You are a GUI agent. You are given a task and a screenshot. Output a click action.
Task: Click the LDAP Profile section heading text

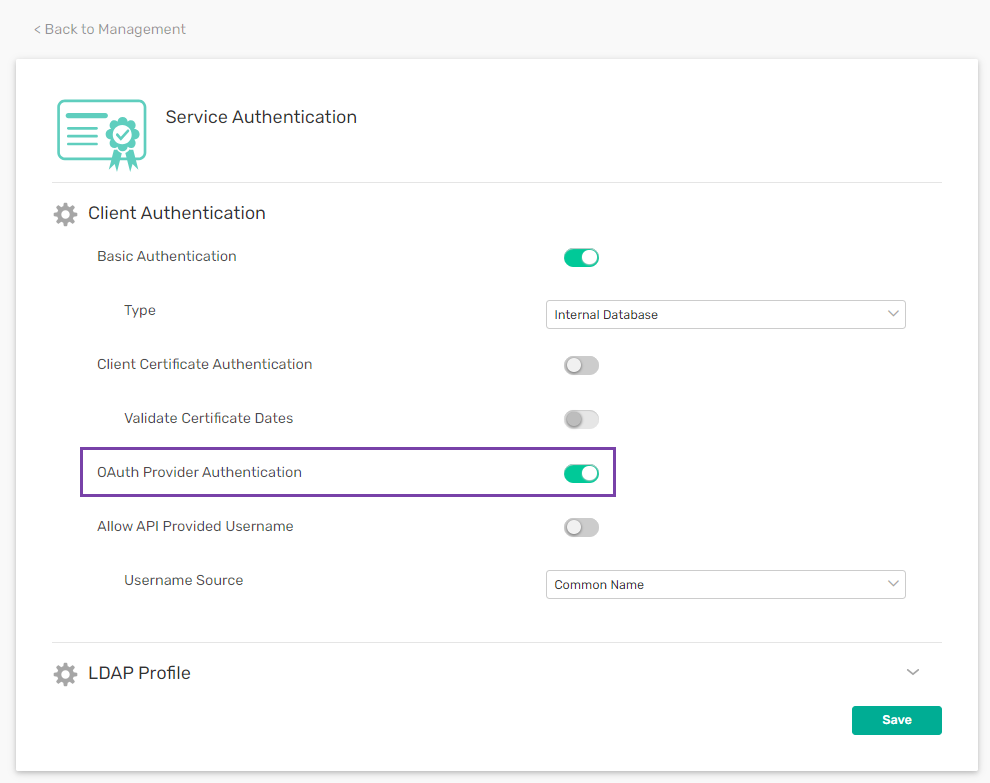coord(139,674)
